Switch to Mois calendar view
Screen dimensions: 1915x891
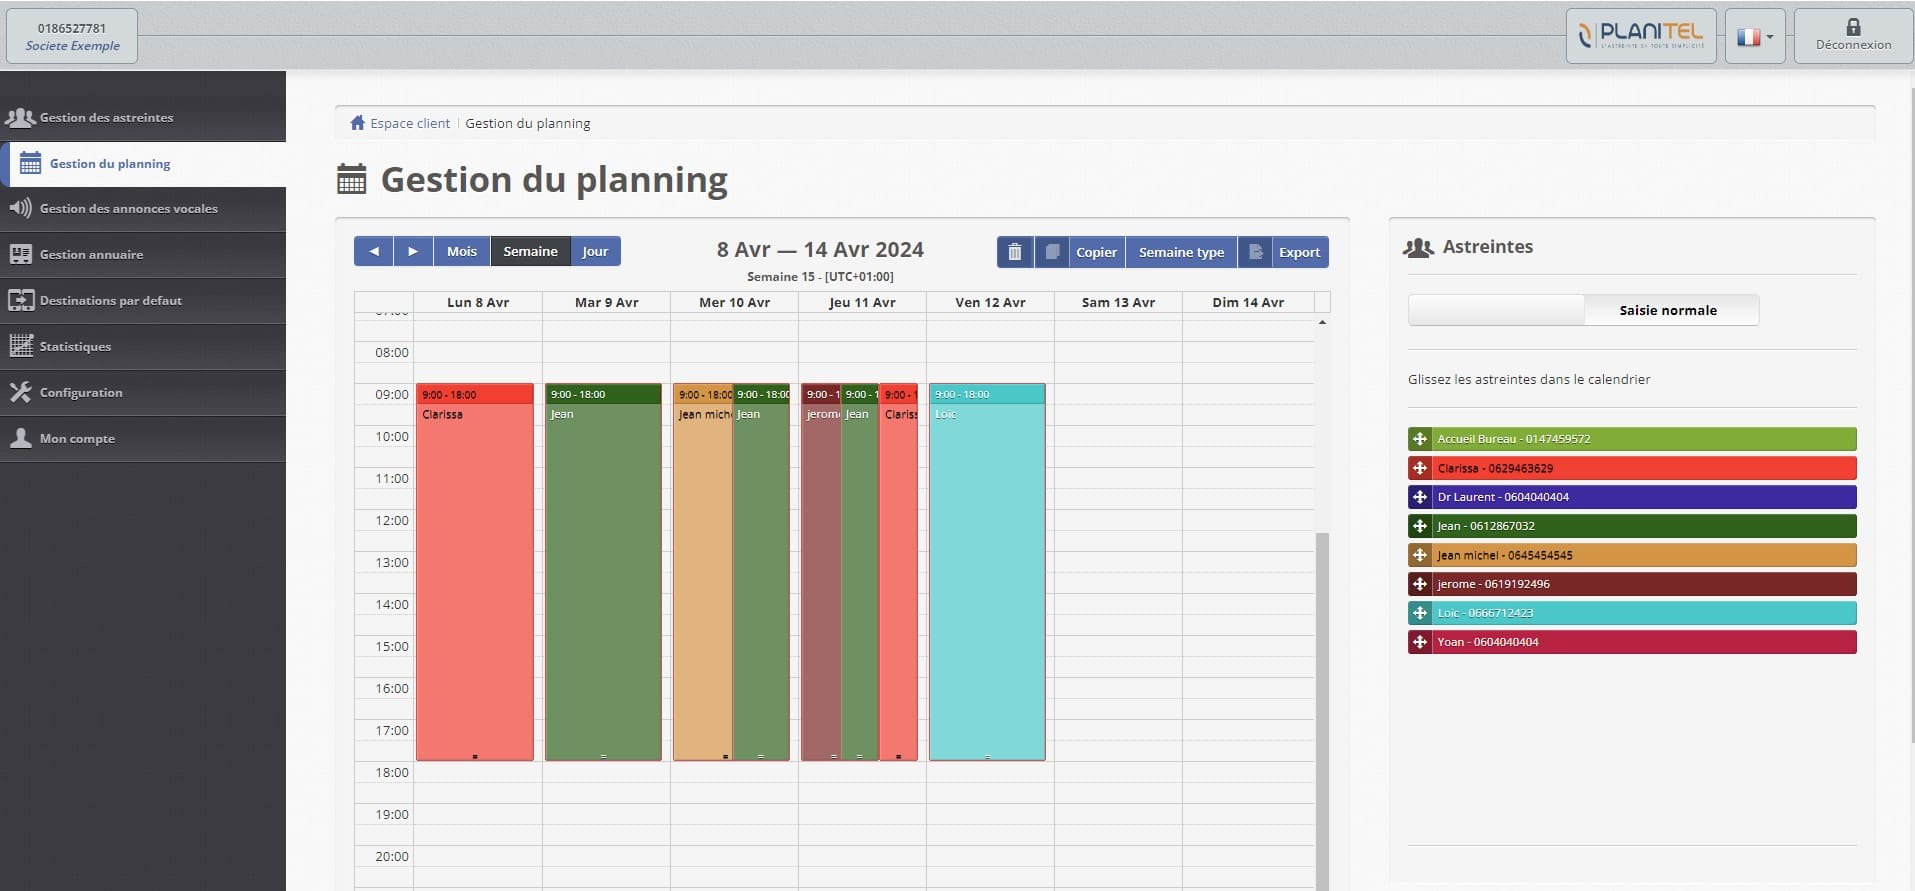461,251
